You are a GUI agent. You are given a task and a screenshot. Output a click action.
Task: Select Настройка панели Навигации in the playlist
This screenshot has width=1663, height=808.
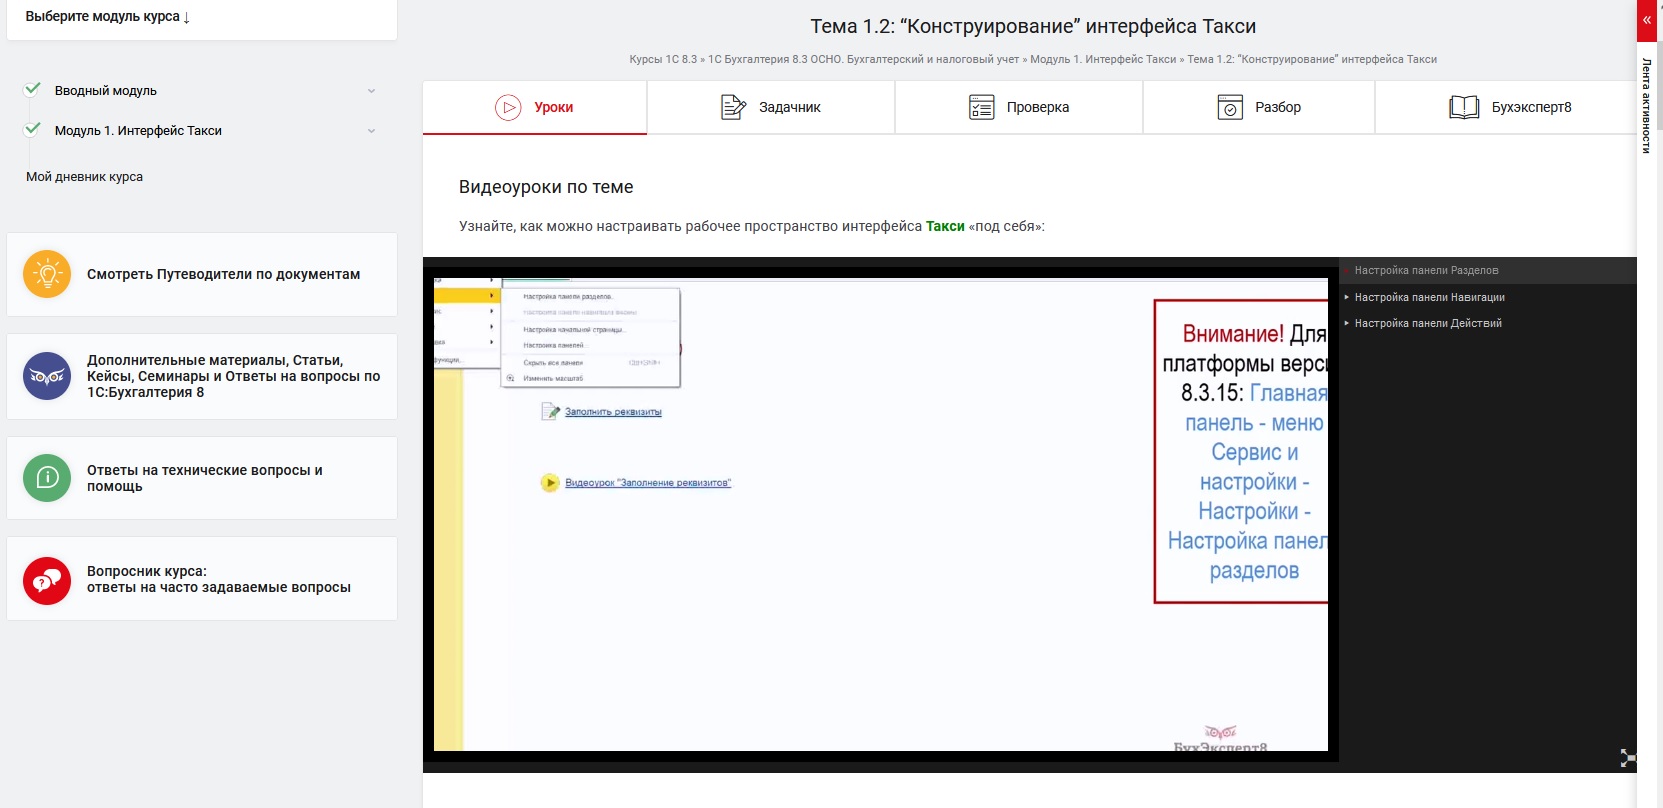pyautogui.click(x=1429, y=297)
